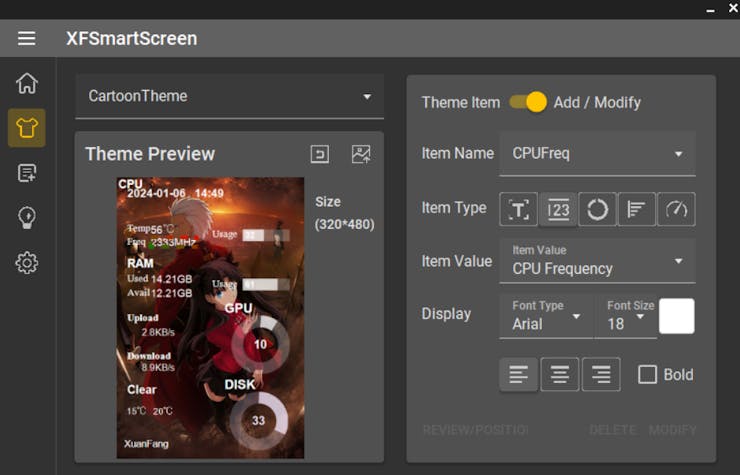Click the lightbulb sidebar icon

point(27,218)
